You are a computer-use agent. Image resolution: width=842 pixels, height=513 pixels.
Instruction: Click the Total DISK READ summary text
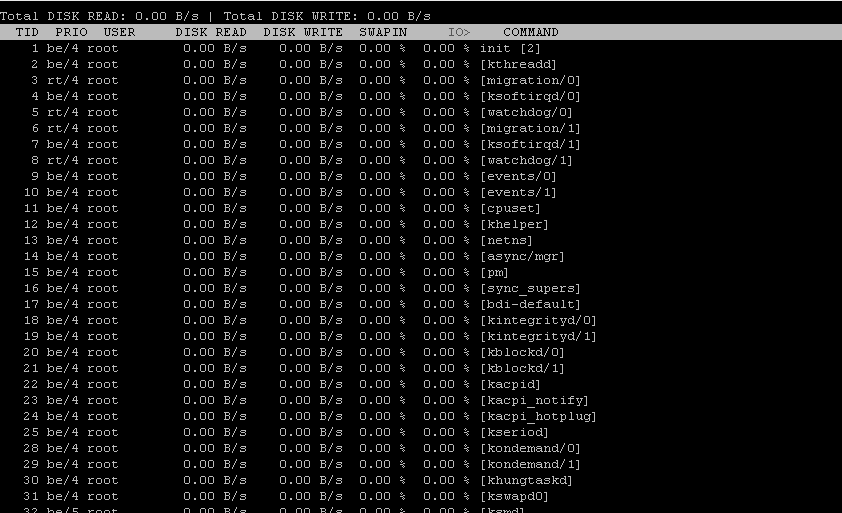(x=104, y=16)
